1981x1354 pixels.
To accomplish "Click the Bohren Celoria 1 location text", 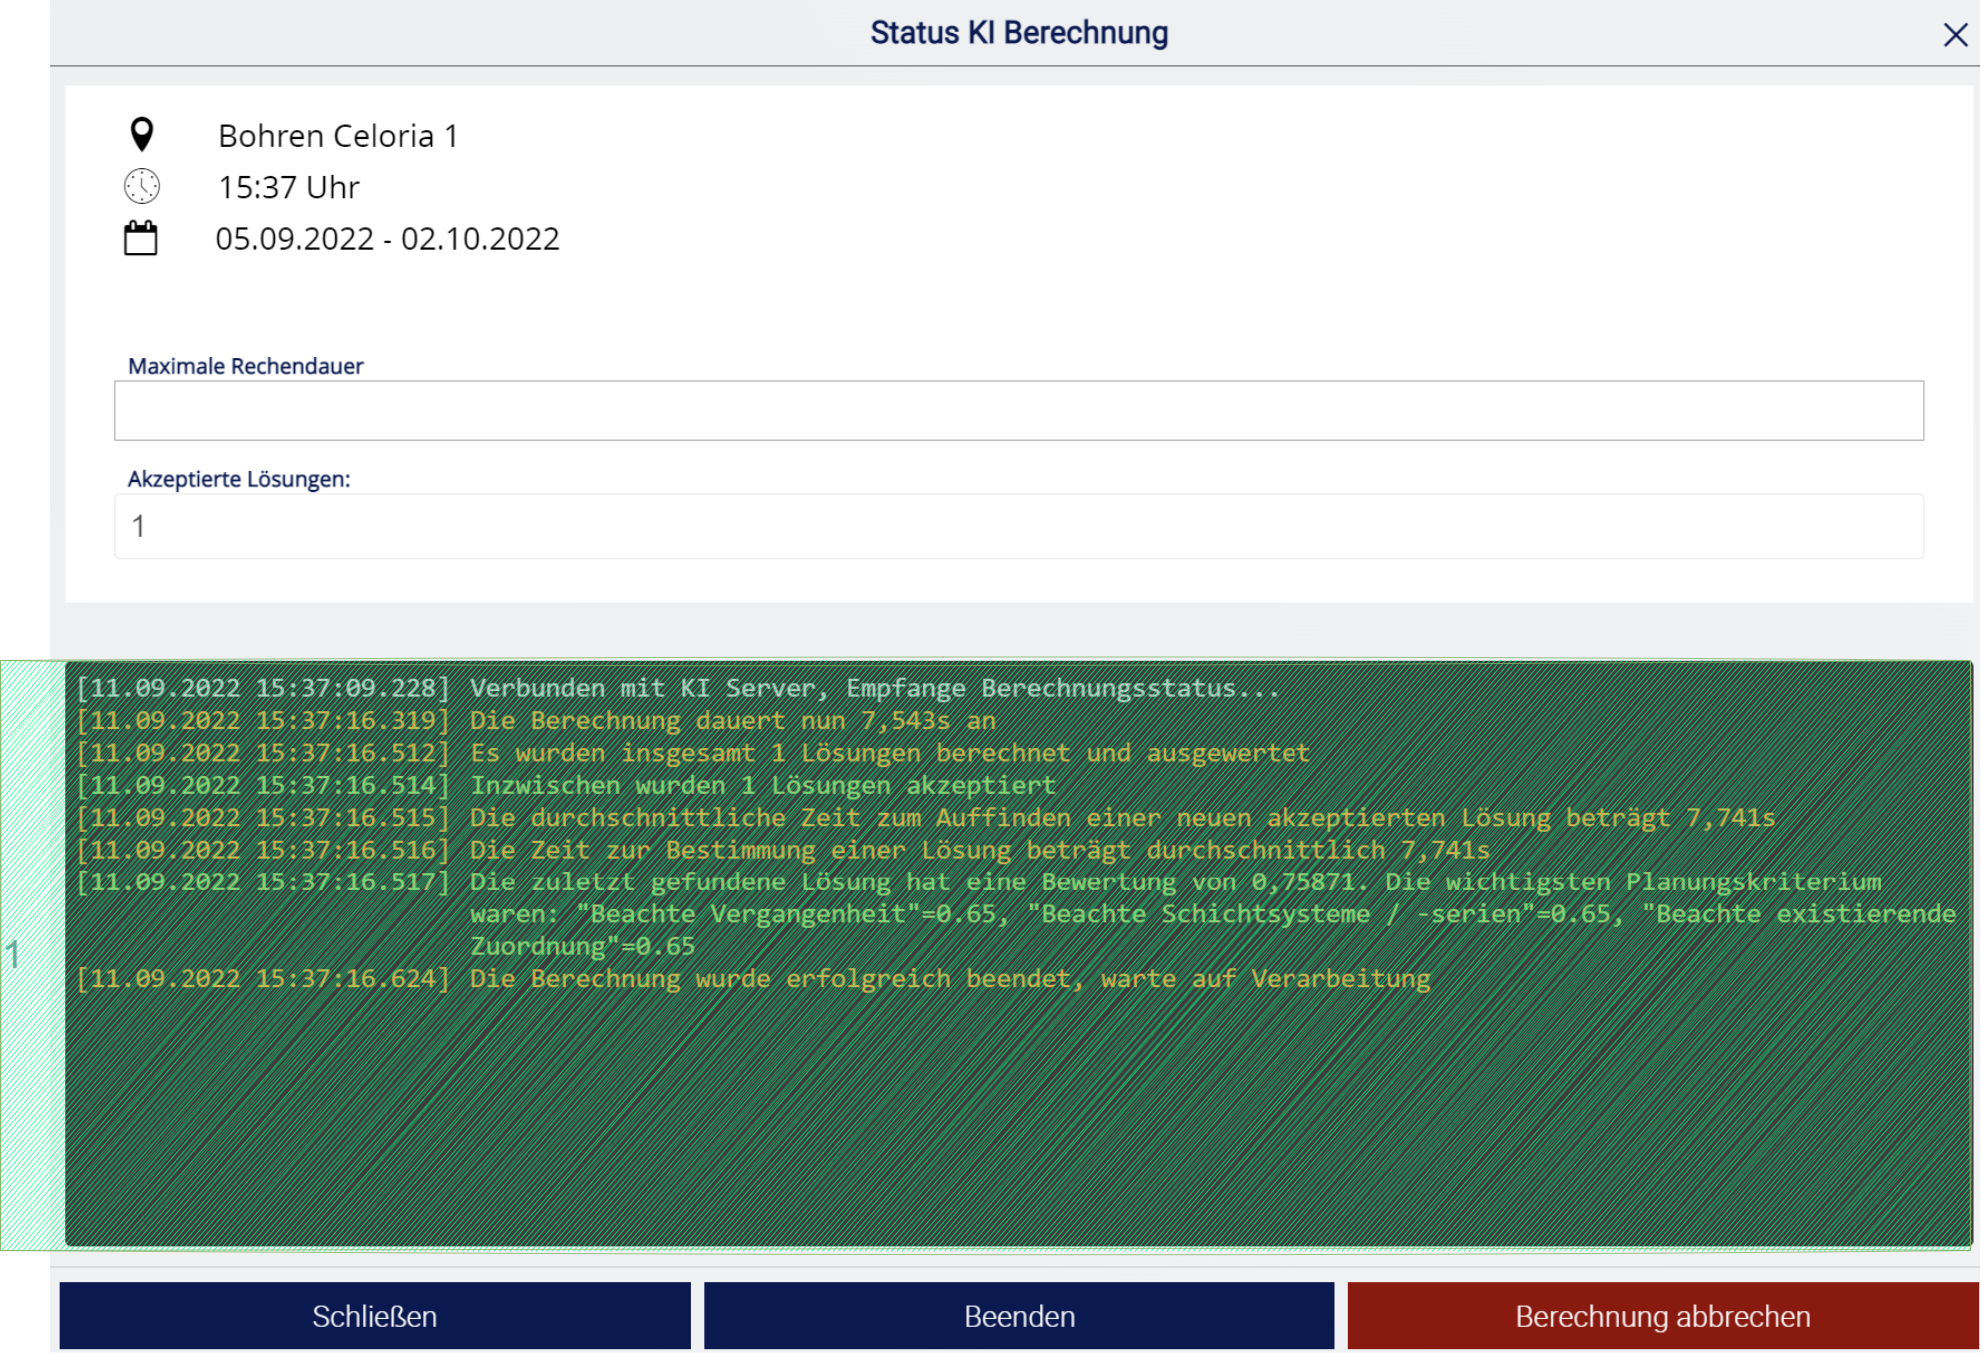I will pyautogui.click(x=338, y=136).
